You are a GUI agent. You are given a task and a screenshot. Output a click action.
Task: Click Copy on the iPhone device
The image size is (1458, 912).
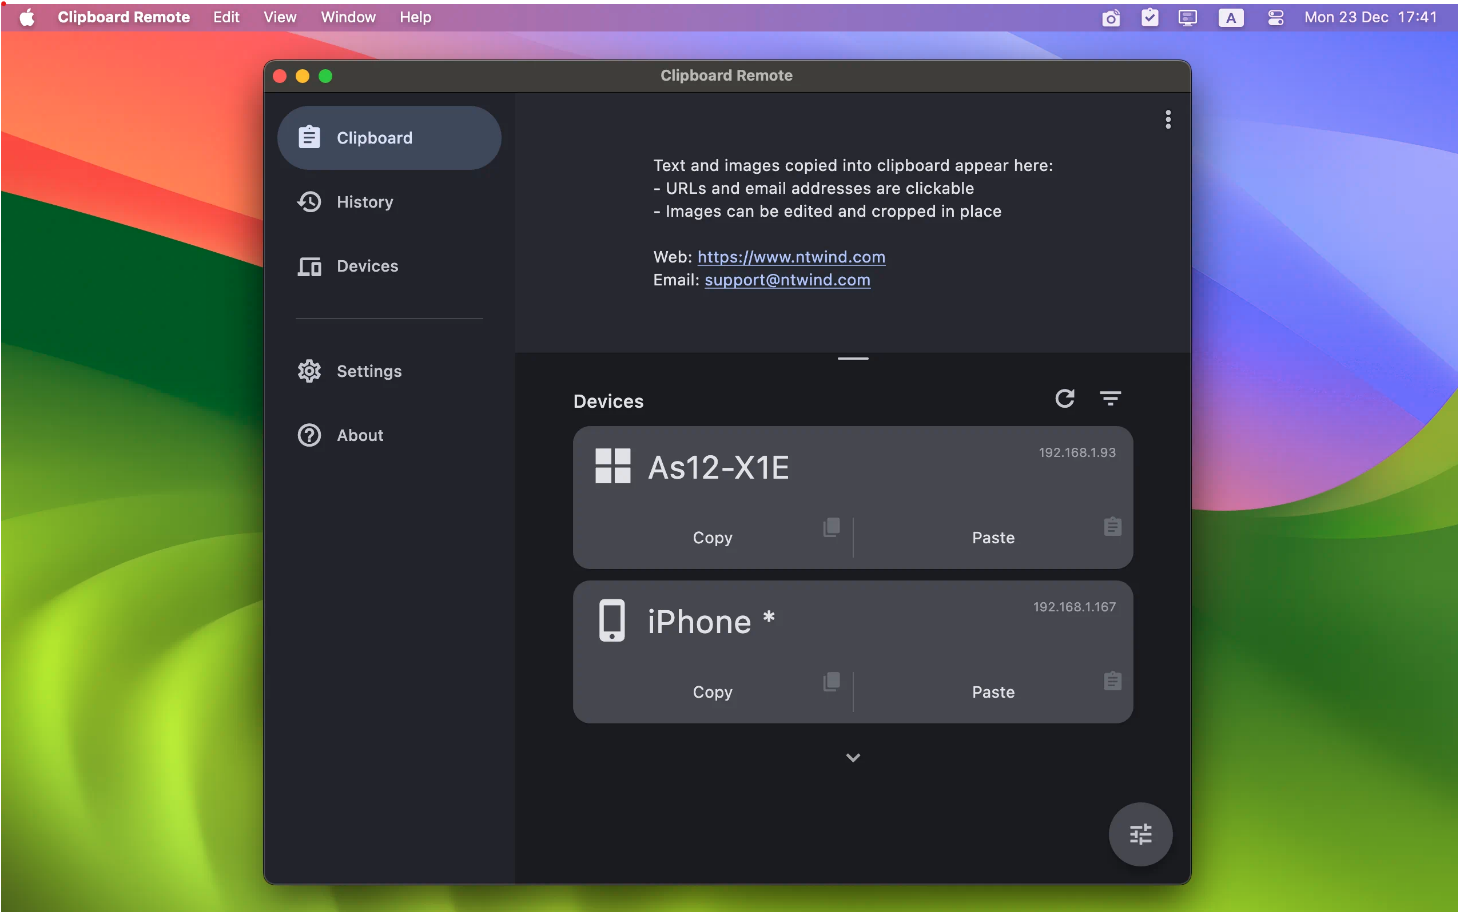click(713, 692)
